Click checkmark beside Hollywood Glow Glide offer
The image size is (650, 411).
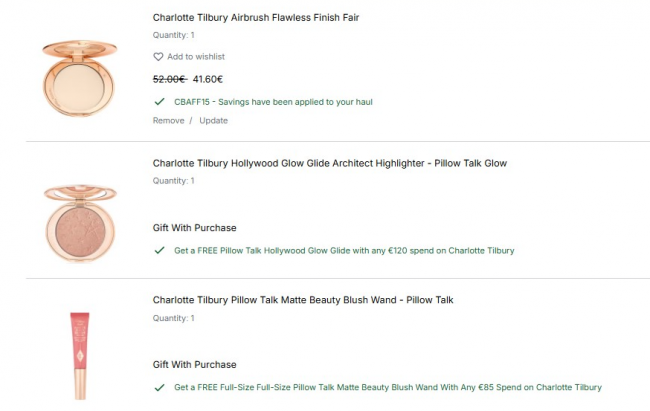159,250
